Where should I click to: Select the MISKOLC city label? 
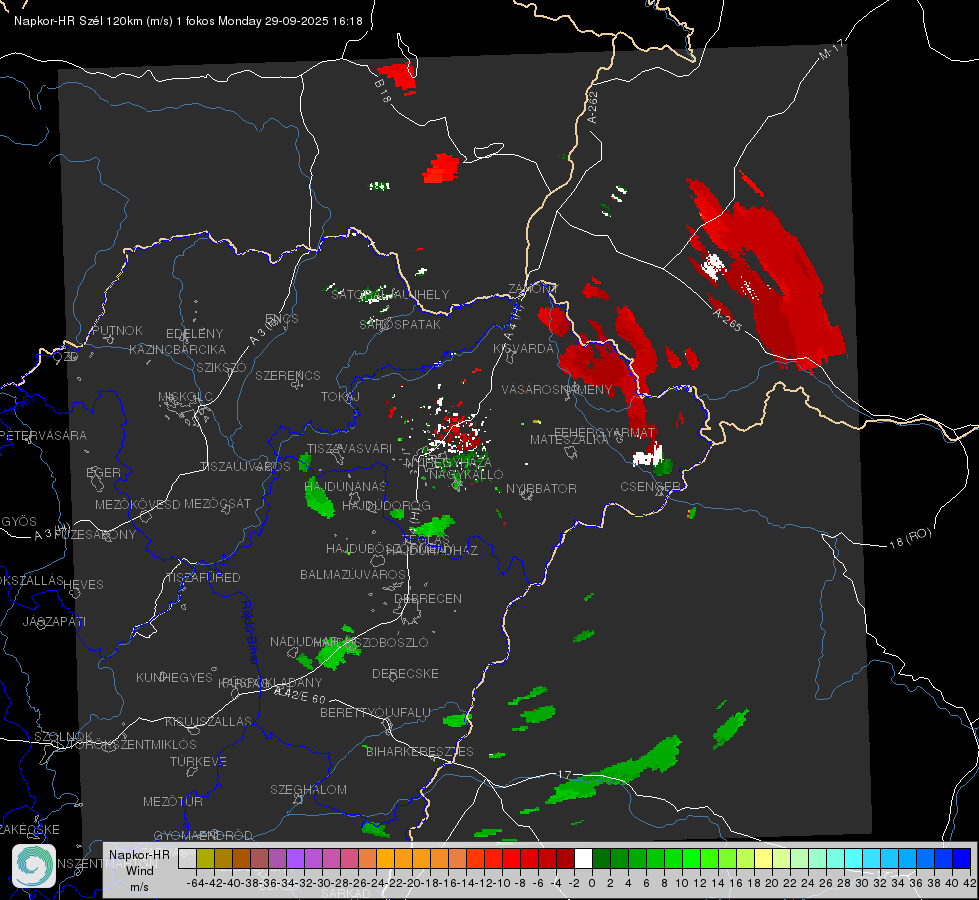pyautogui.click(x=185, y=397)
